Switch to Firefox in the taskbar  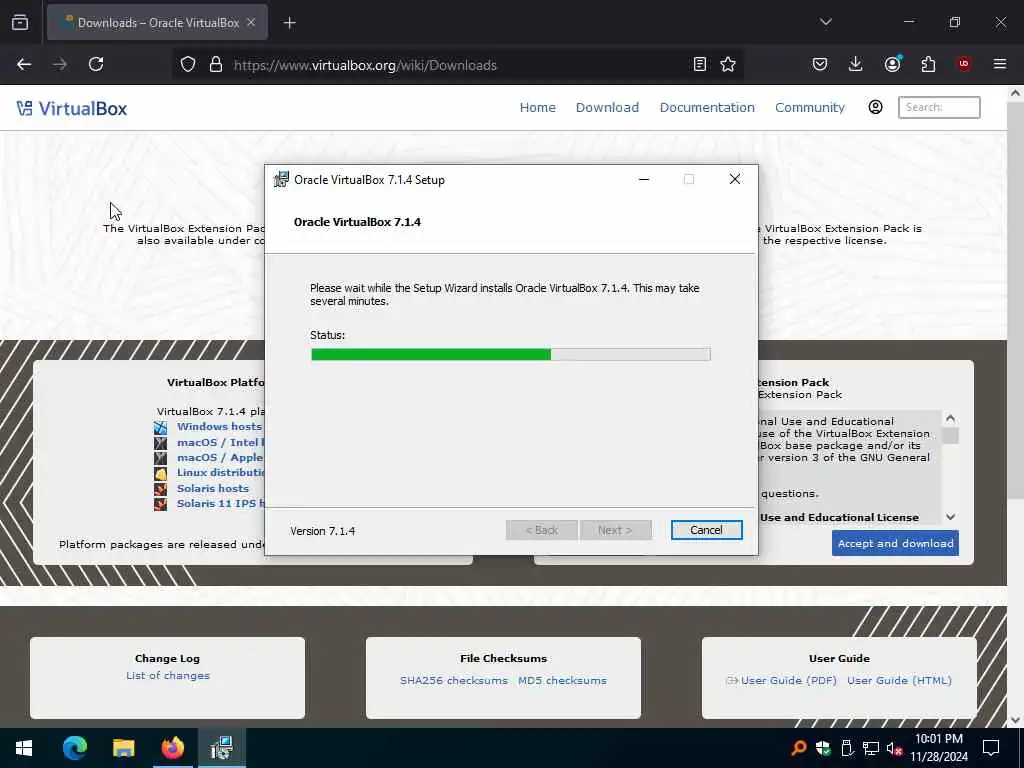point(172,748)
